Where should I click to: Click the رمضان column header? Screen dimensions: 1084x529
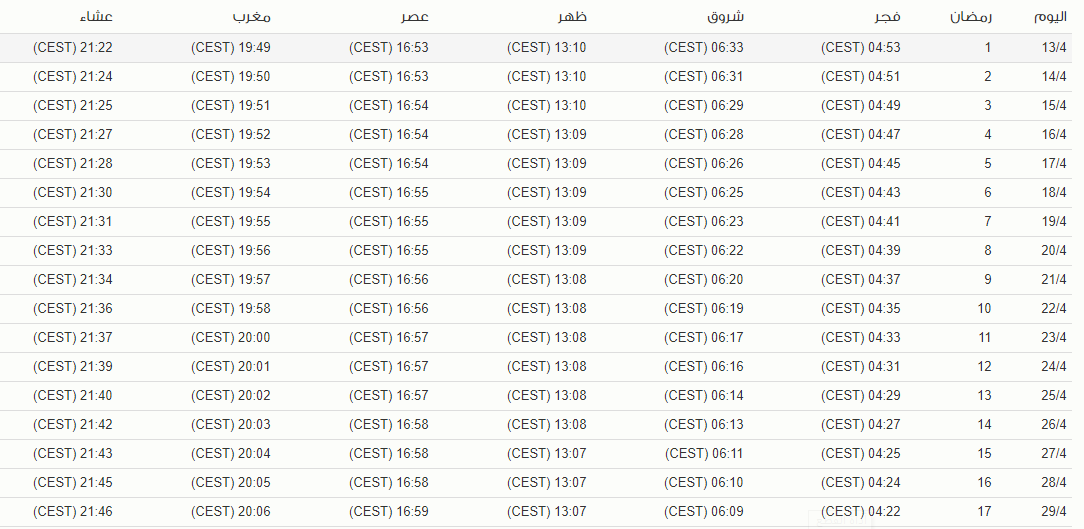pyautogui.click(x=971, y=17)
